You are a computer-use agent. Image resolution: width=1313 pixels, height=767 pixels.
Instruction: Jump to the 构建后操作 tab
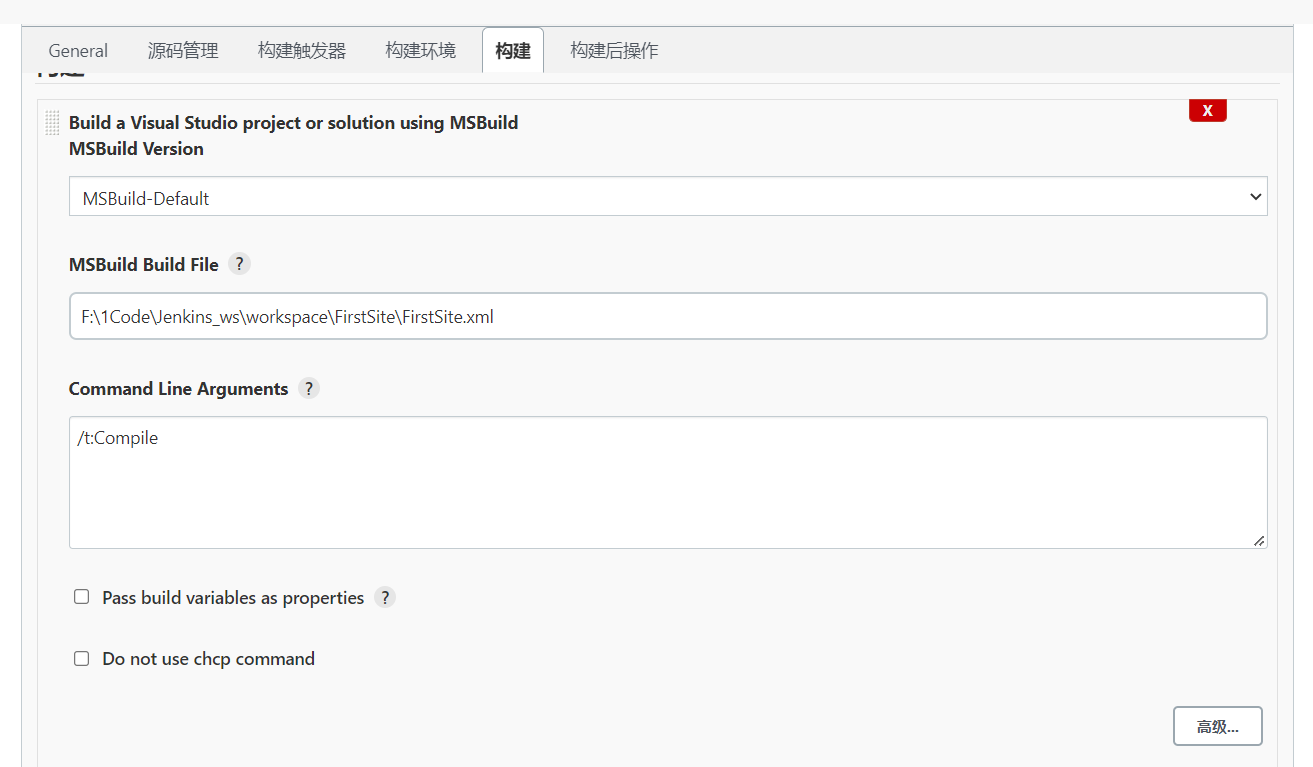click(614, 51)
